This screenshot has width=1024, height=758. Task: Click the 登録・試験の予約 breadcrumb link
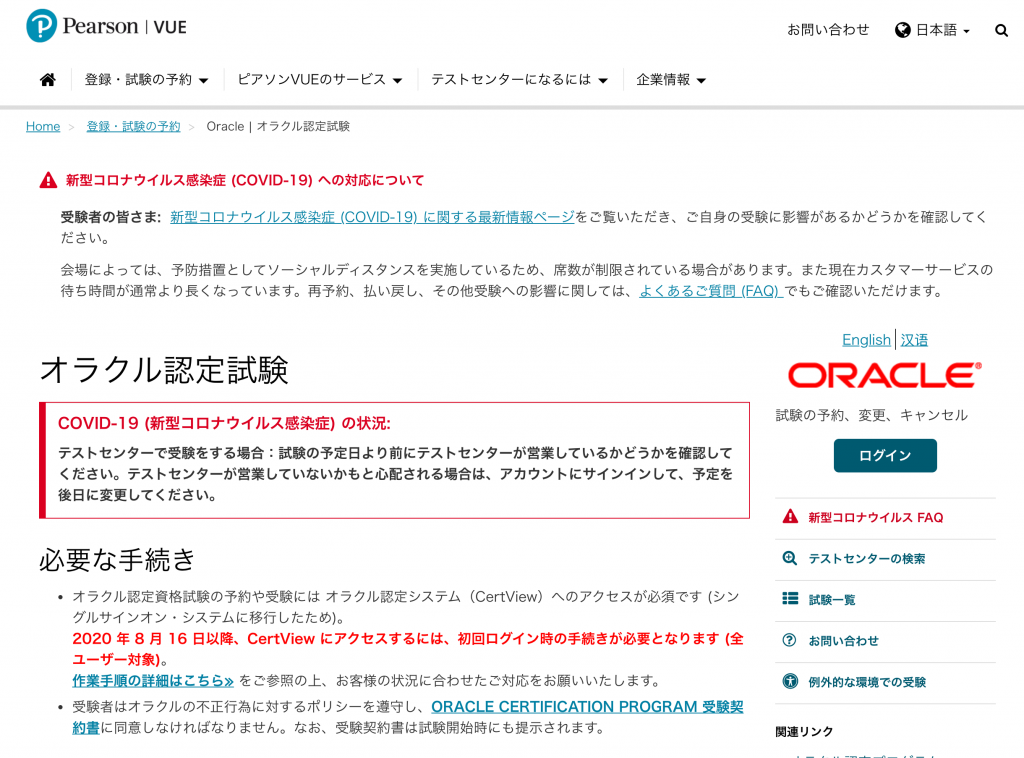(133, 127)
